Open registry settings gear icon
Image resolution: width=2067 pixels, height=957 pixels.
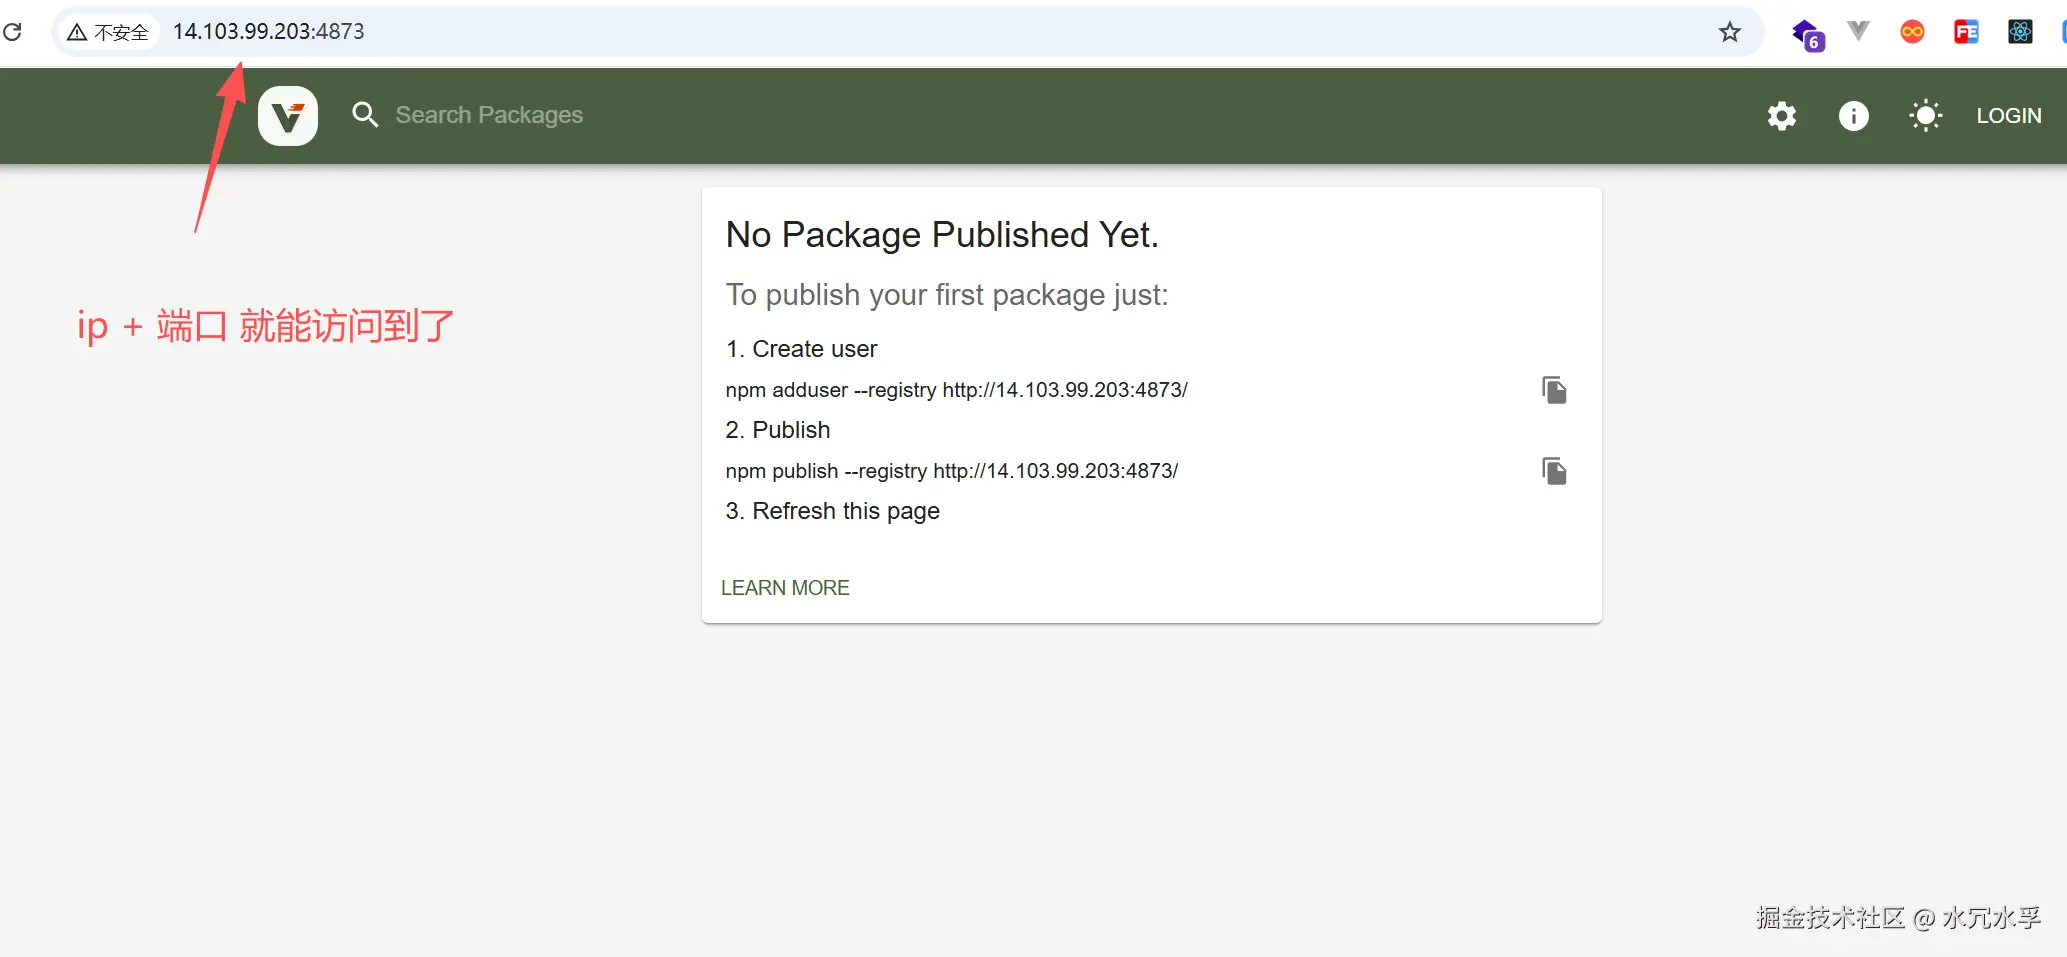[1782, 116]
